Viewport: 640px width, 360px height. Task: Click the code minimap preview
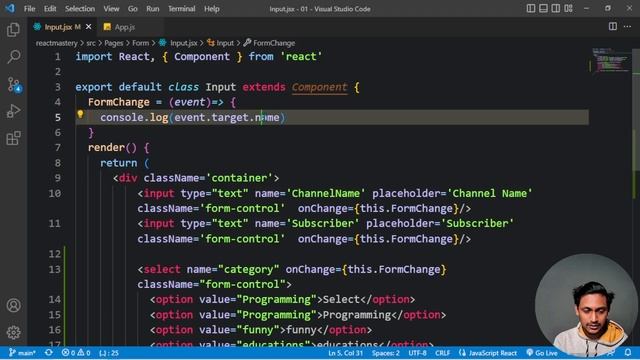[x=611, y=61]
